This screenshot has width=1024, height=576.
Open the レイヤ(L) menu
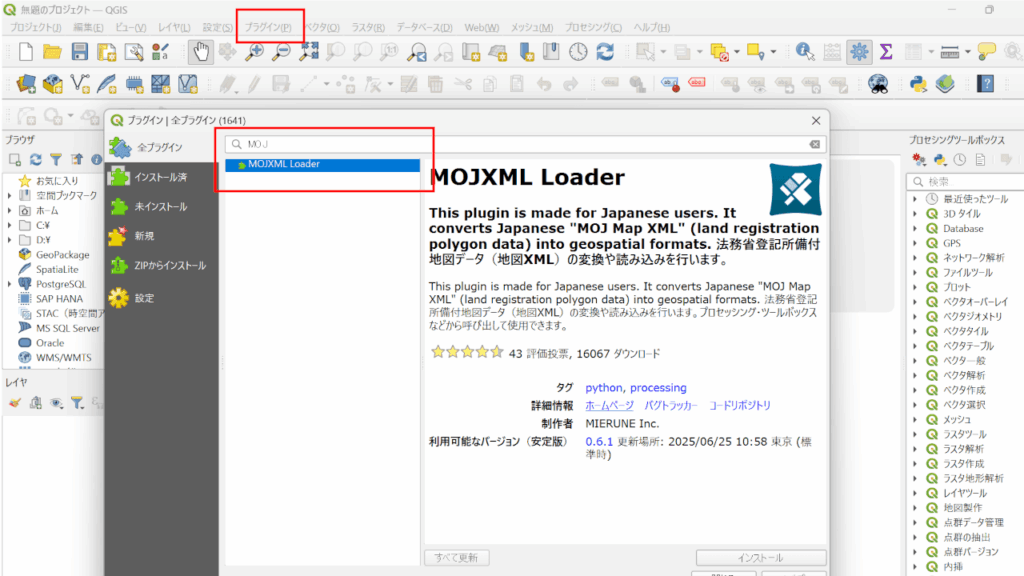click(x=174, y=27)
